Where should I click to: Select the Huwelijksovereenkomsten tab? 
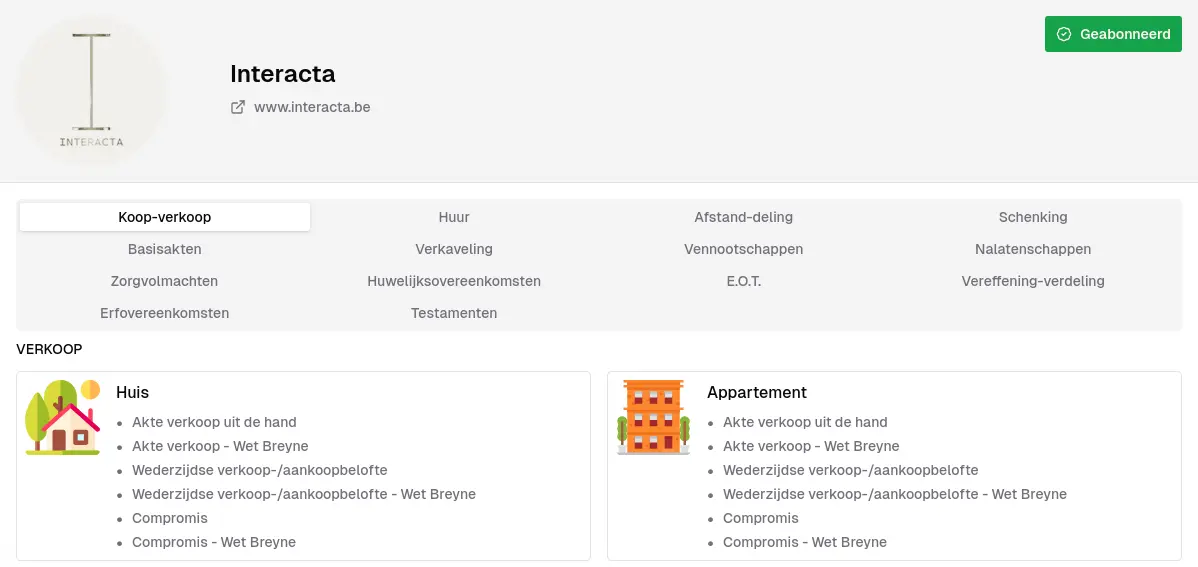(x=454, y=281)
